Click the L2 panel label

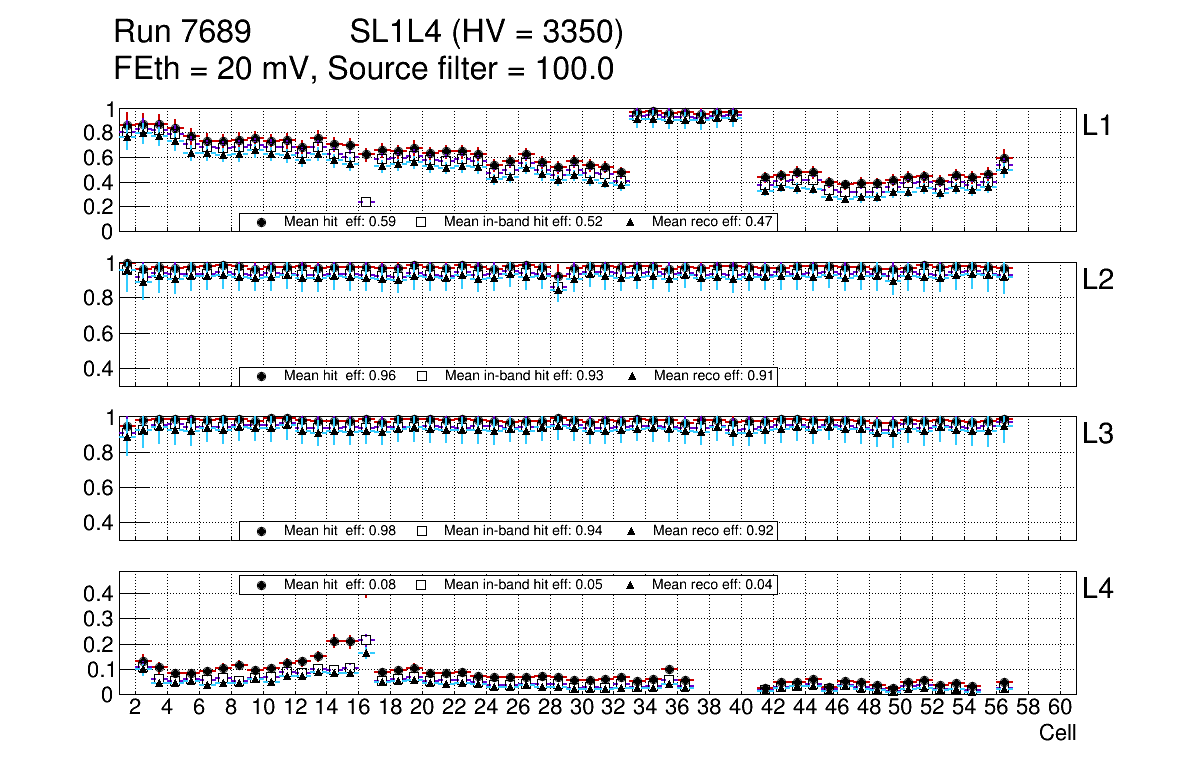click(1098, 280)
